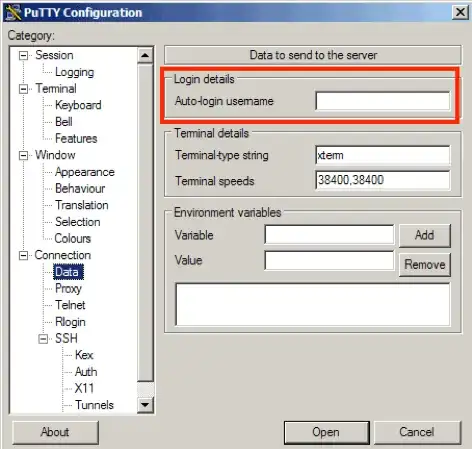Select the SSH category
The height and width of the screenshot is (449, 472).
[x=66, y=338]
